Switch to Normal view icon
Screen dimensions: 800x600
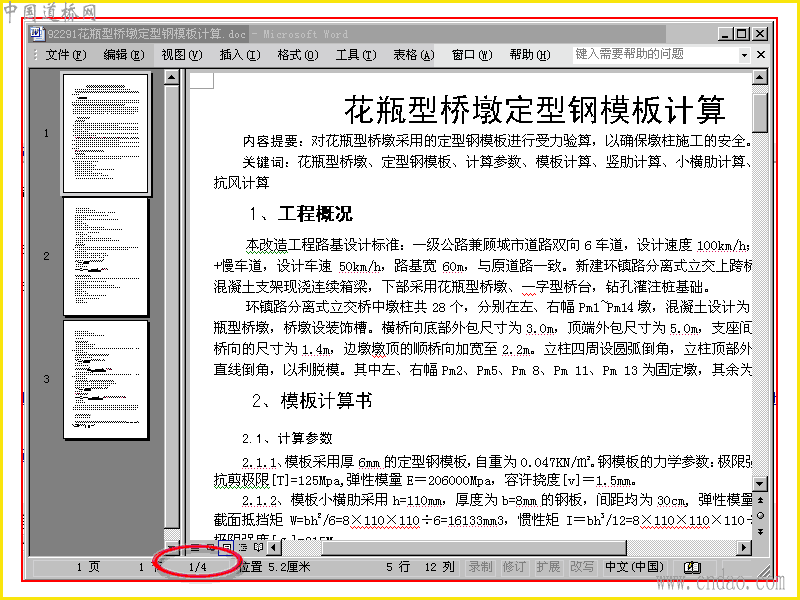click(195, 547)
